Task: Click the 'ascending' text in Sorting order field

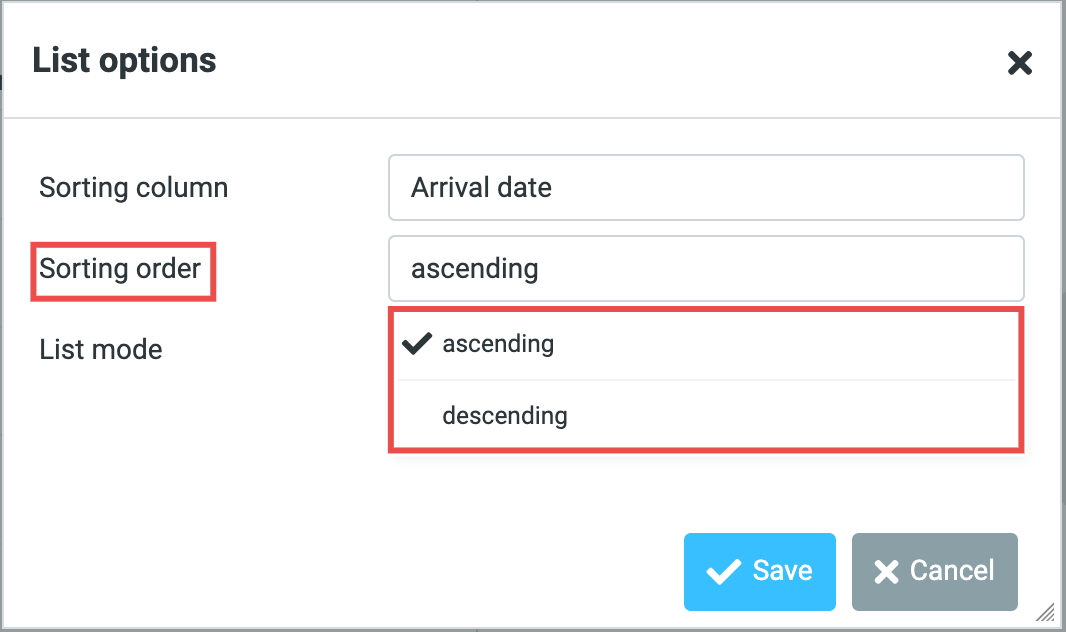Action: 475,268
